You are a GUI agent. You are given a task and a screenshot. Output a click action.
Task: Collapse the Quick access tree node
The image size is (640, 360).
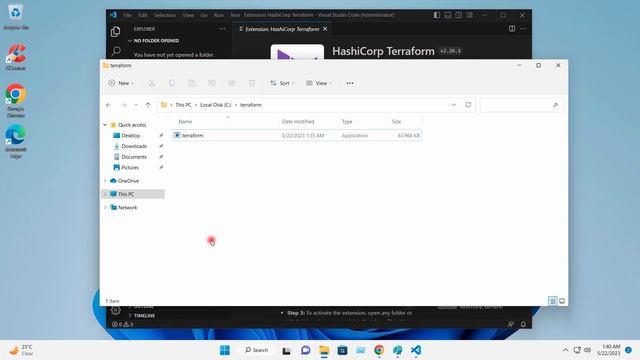[105, 125]
